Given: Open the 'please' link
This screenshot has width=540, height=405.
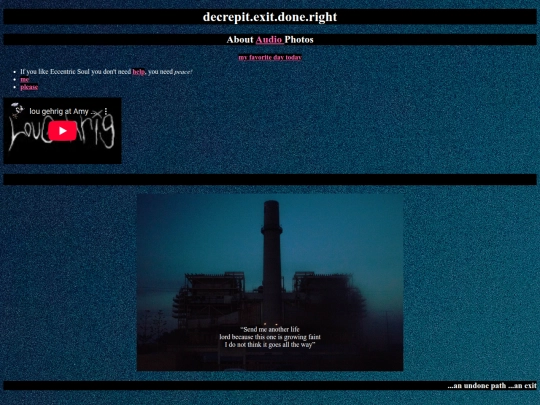Looking at the screenshot, I should (x=29, y=87).
